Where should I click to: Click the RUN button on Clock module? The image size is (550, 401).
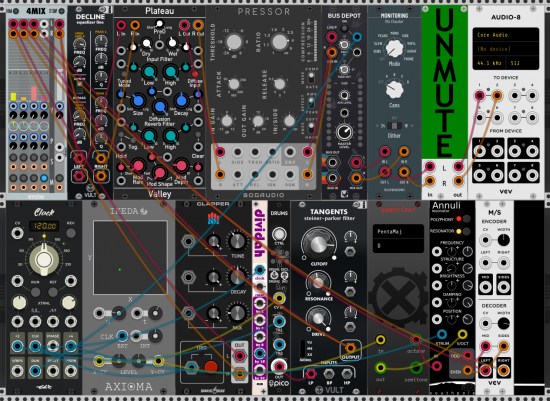(35, 292)
